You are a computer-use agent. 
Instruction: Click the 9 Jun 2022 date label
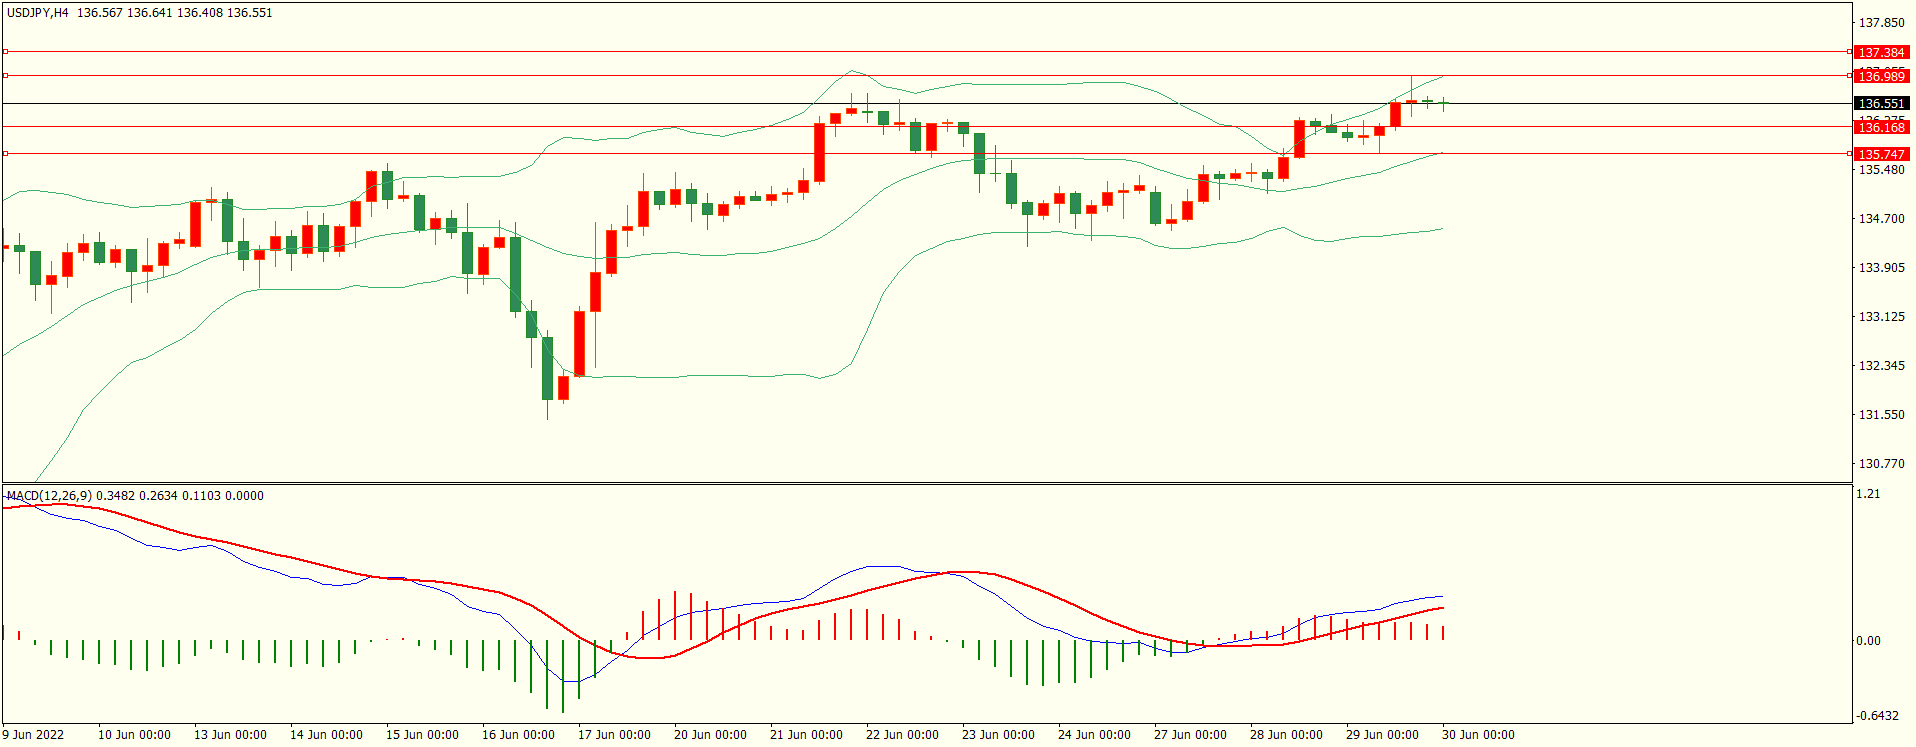coord(33,735)
